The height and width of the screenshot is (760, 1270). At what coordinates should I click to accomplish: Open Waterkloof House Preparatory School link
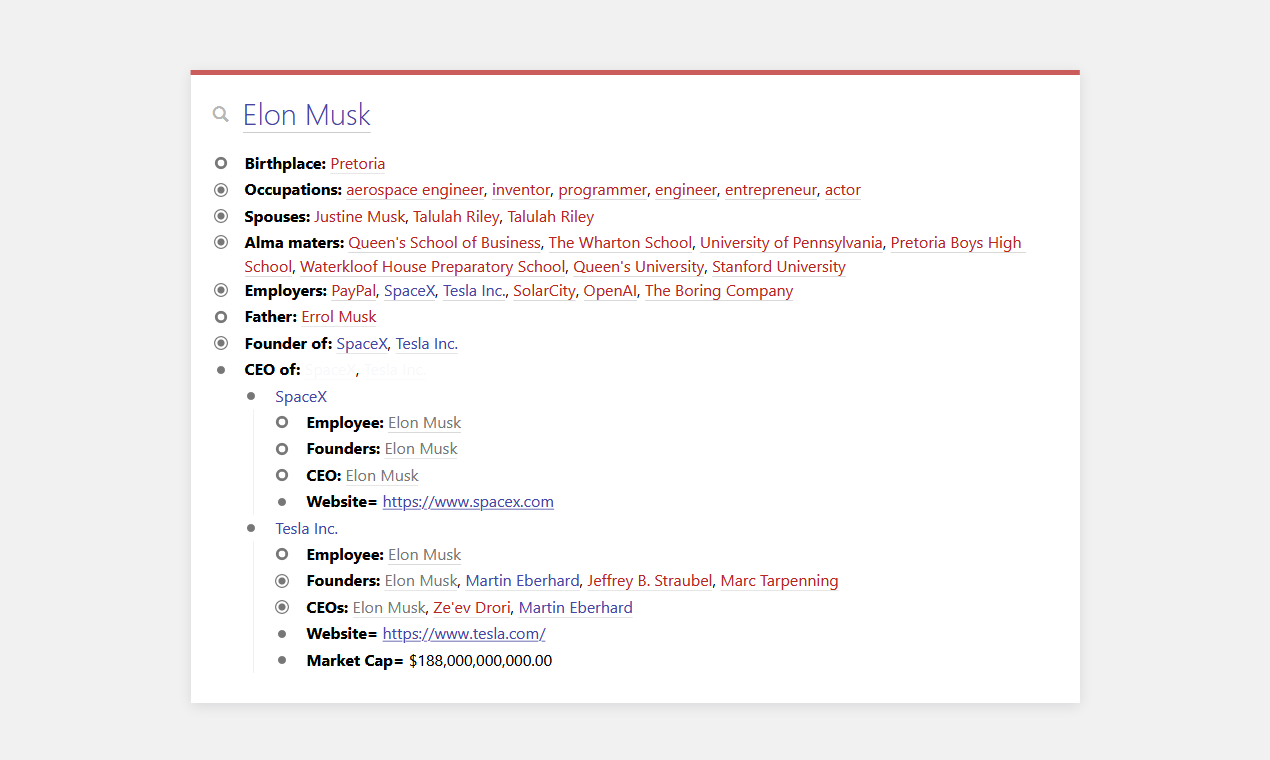[432, 267]
